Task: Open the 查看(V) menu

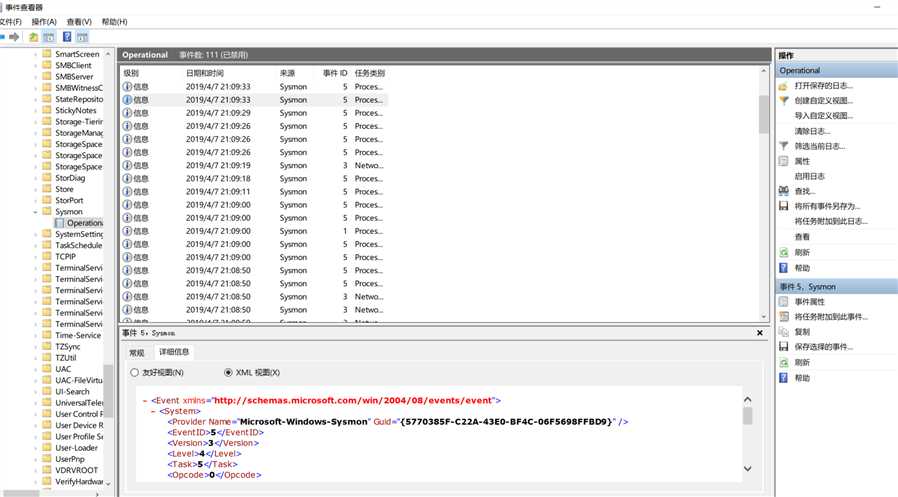Action: [79, 22]
